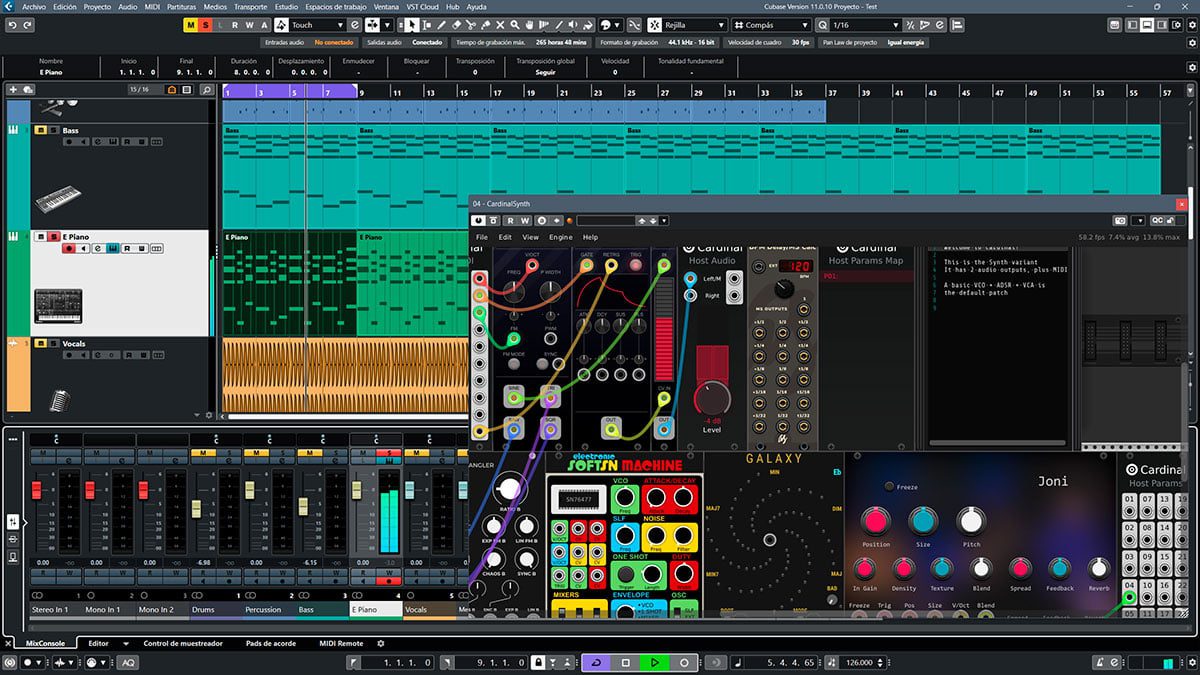Toggle monitor on the E Piano track
The image size is (1200, 675).
click(84, 248)
